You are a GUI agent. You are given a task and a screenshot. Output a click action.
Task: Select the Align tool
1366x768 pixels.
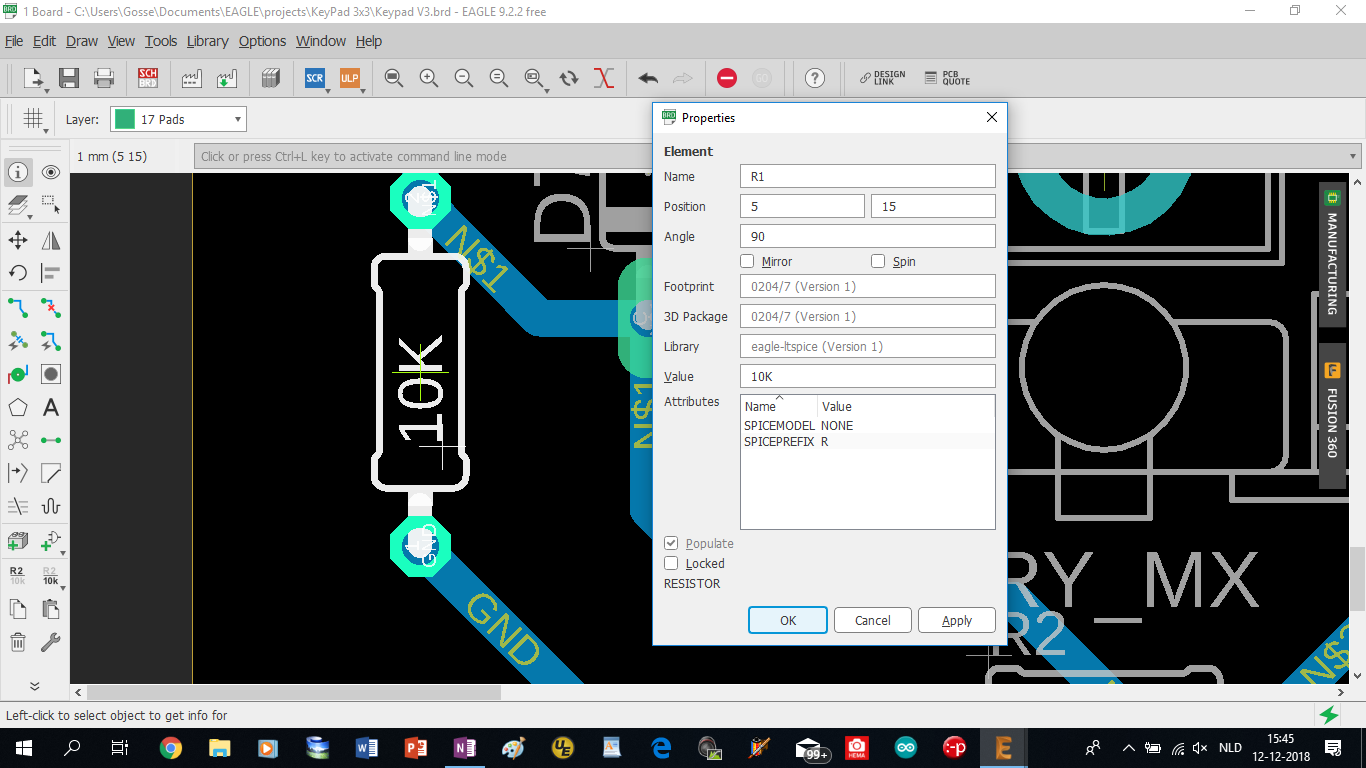[51, 273]
